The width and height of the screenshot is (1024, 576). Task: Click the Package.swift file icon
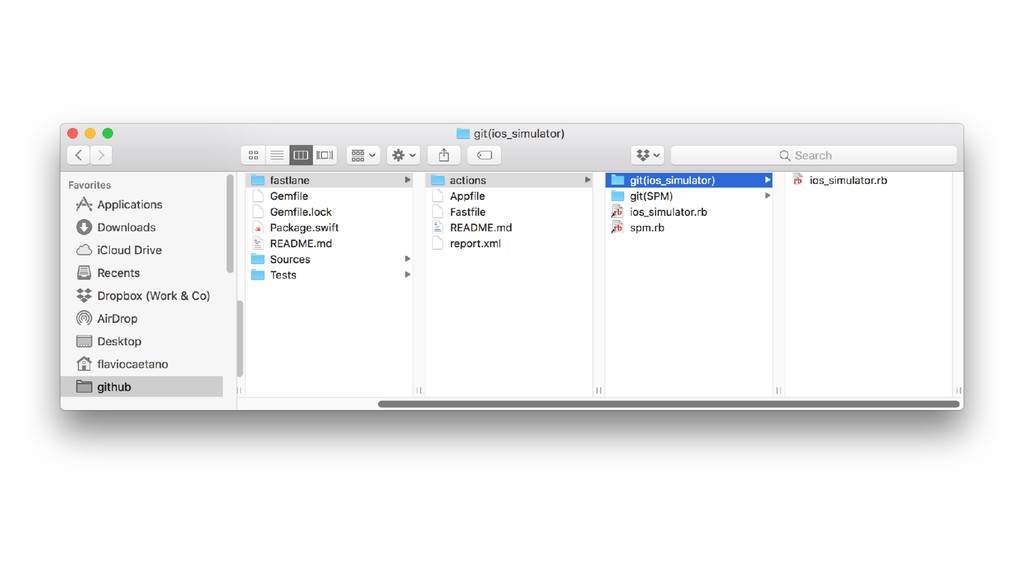[x=257, y=227]
